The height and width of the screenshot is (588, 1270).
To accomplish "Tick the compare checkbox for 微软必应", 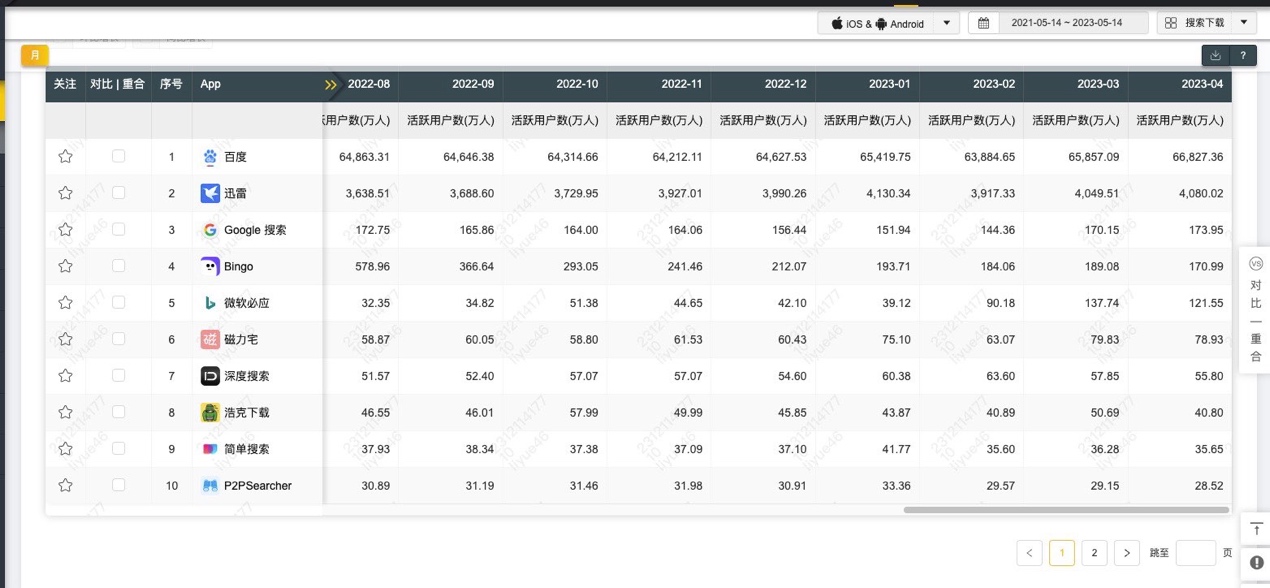I will pyautogui.click(x=118, y=302).
